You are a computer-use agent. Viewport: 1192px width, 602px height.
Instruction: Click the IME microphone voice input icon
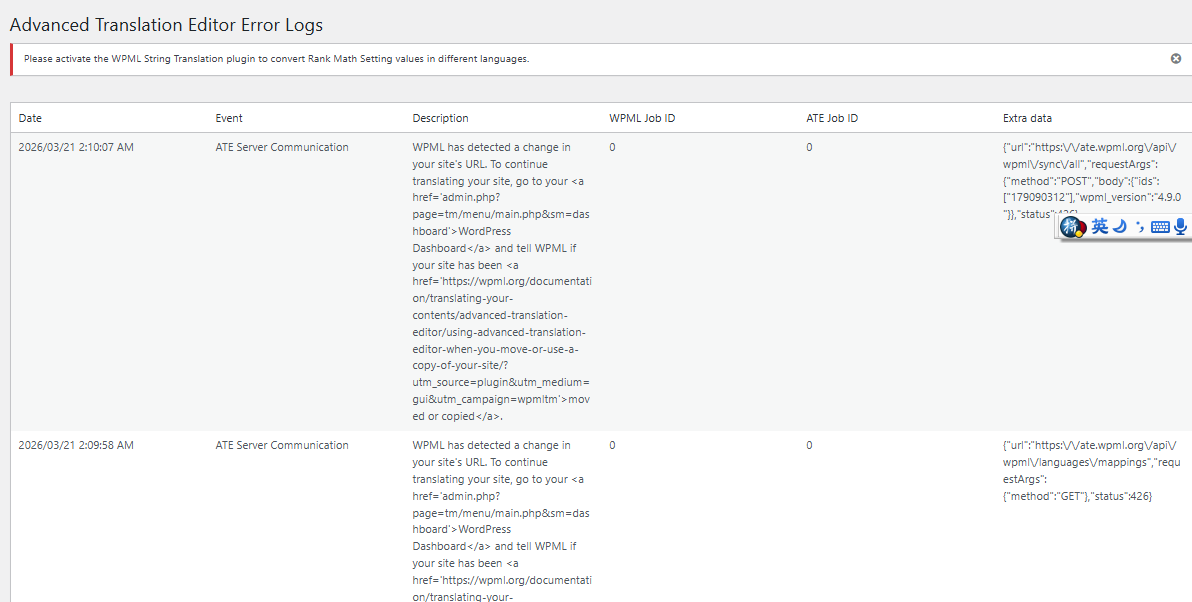click(x=1181, y=227)
